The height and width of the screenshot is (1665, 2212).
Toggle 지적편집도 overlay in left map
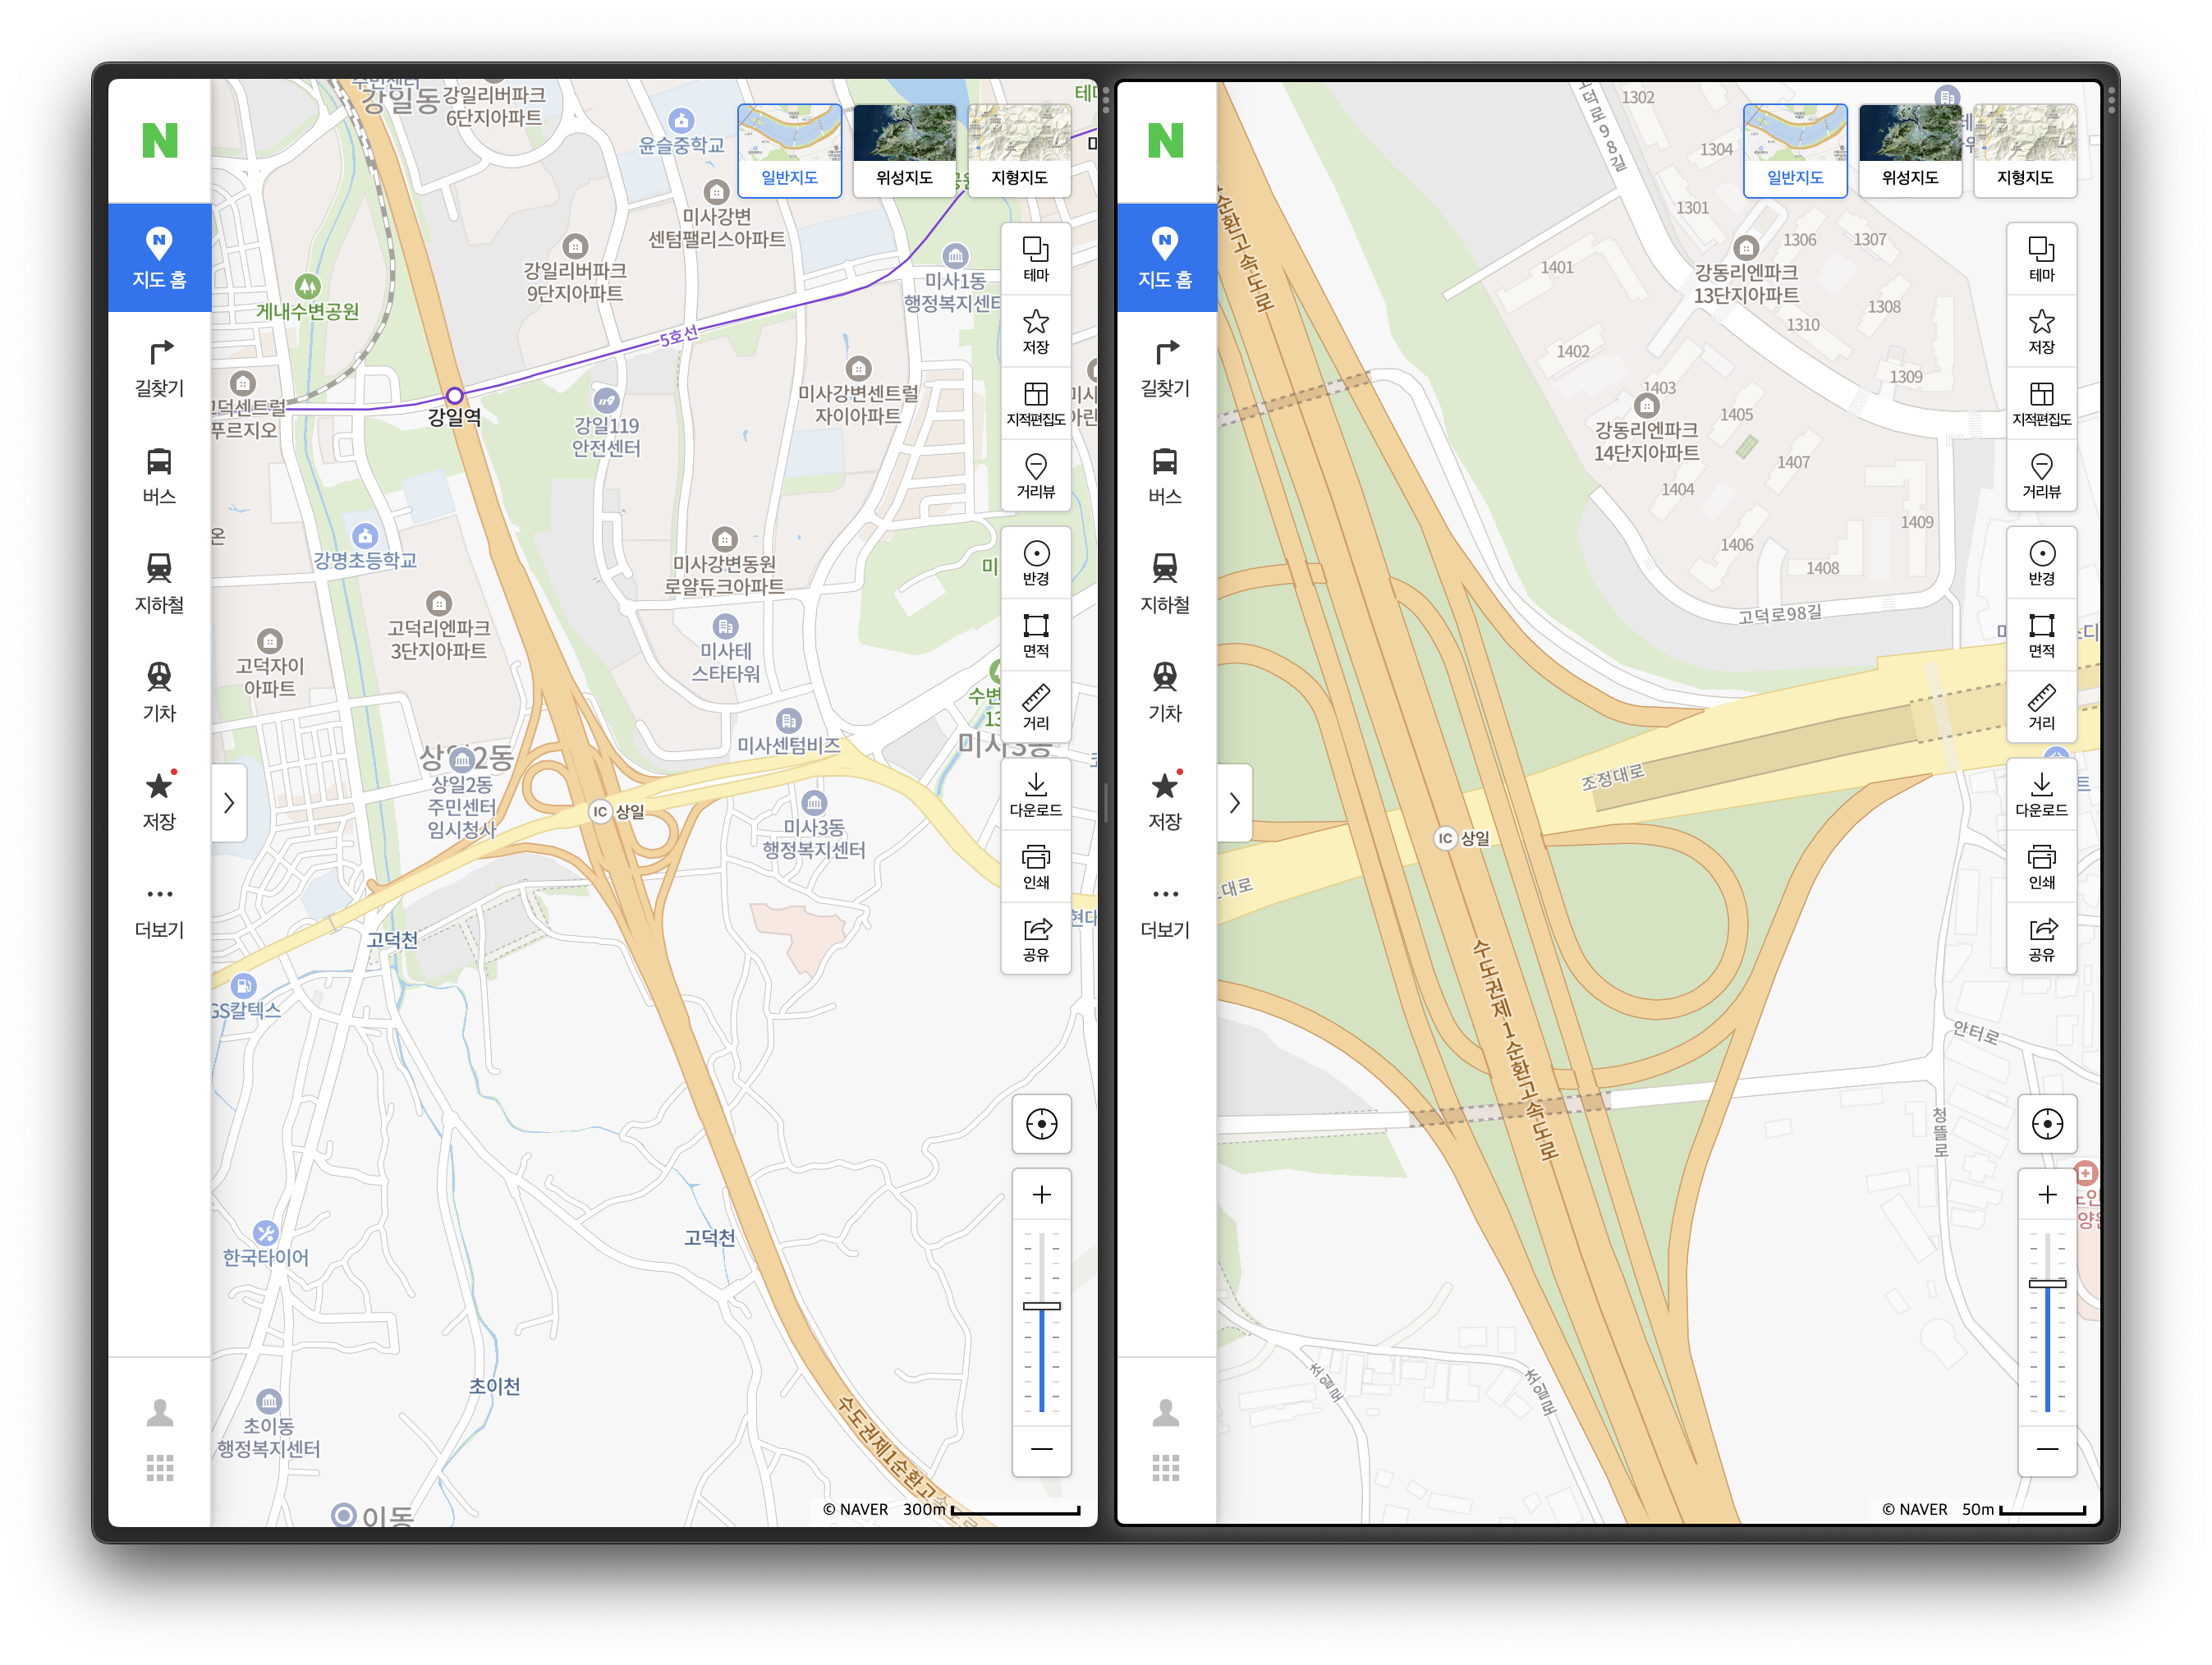tap(1036, 403)
